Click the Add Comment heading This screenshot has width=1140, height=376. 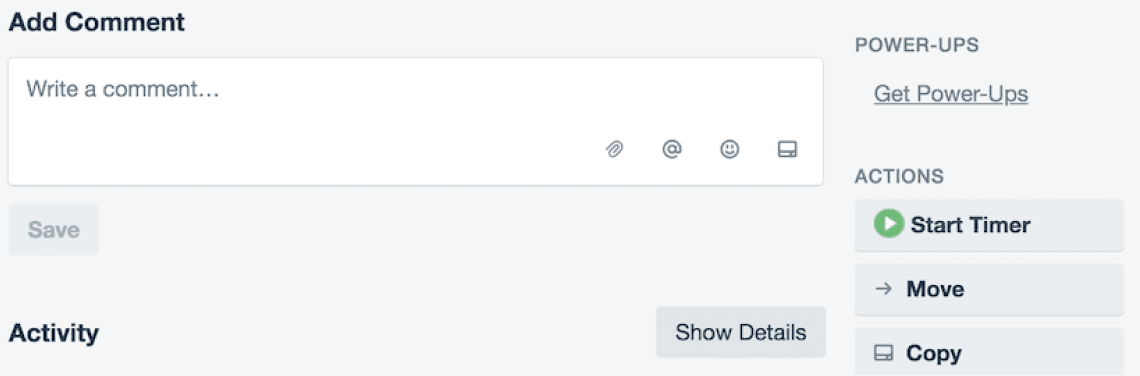tap(97, 22)
